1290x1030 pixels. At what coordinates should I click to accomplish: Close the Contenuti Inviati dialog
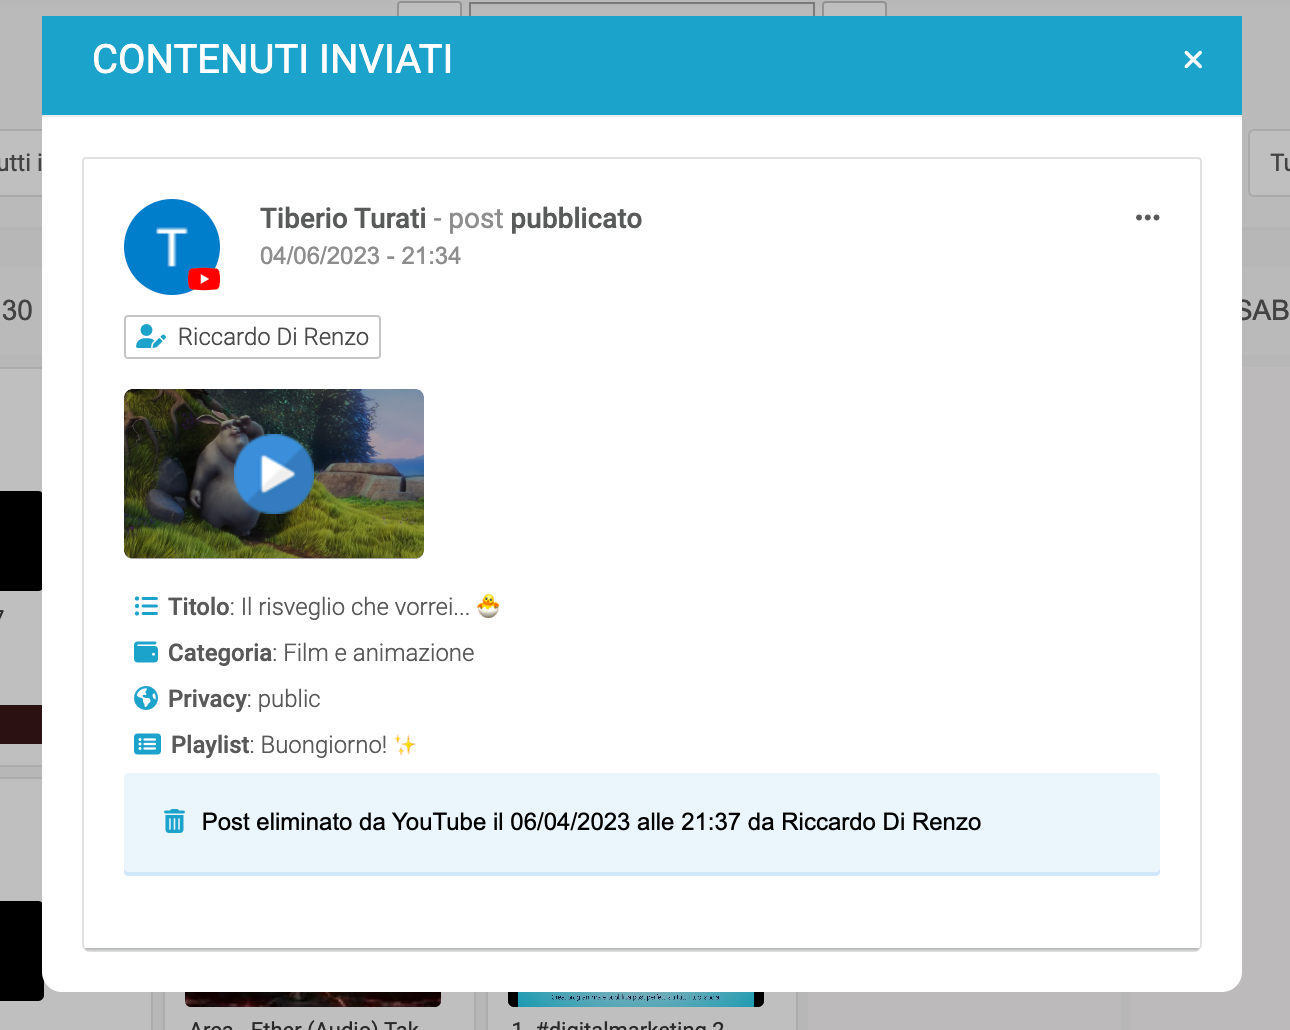point(1192,60)
